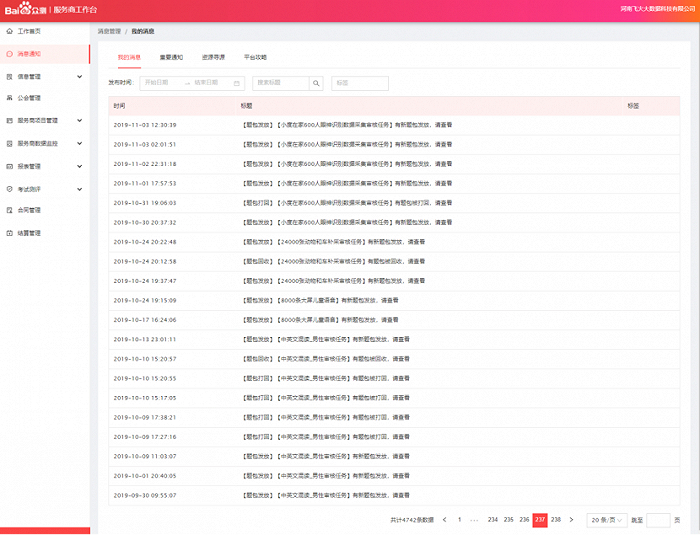The image size is (700, 535).
Task: Expand the 信息管理 menu chevron
Action: coord(79,77)
